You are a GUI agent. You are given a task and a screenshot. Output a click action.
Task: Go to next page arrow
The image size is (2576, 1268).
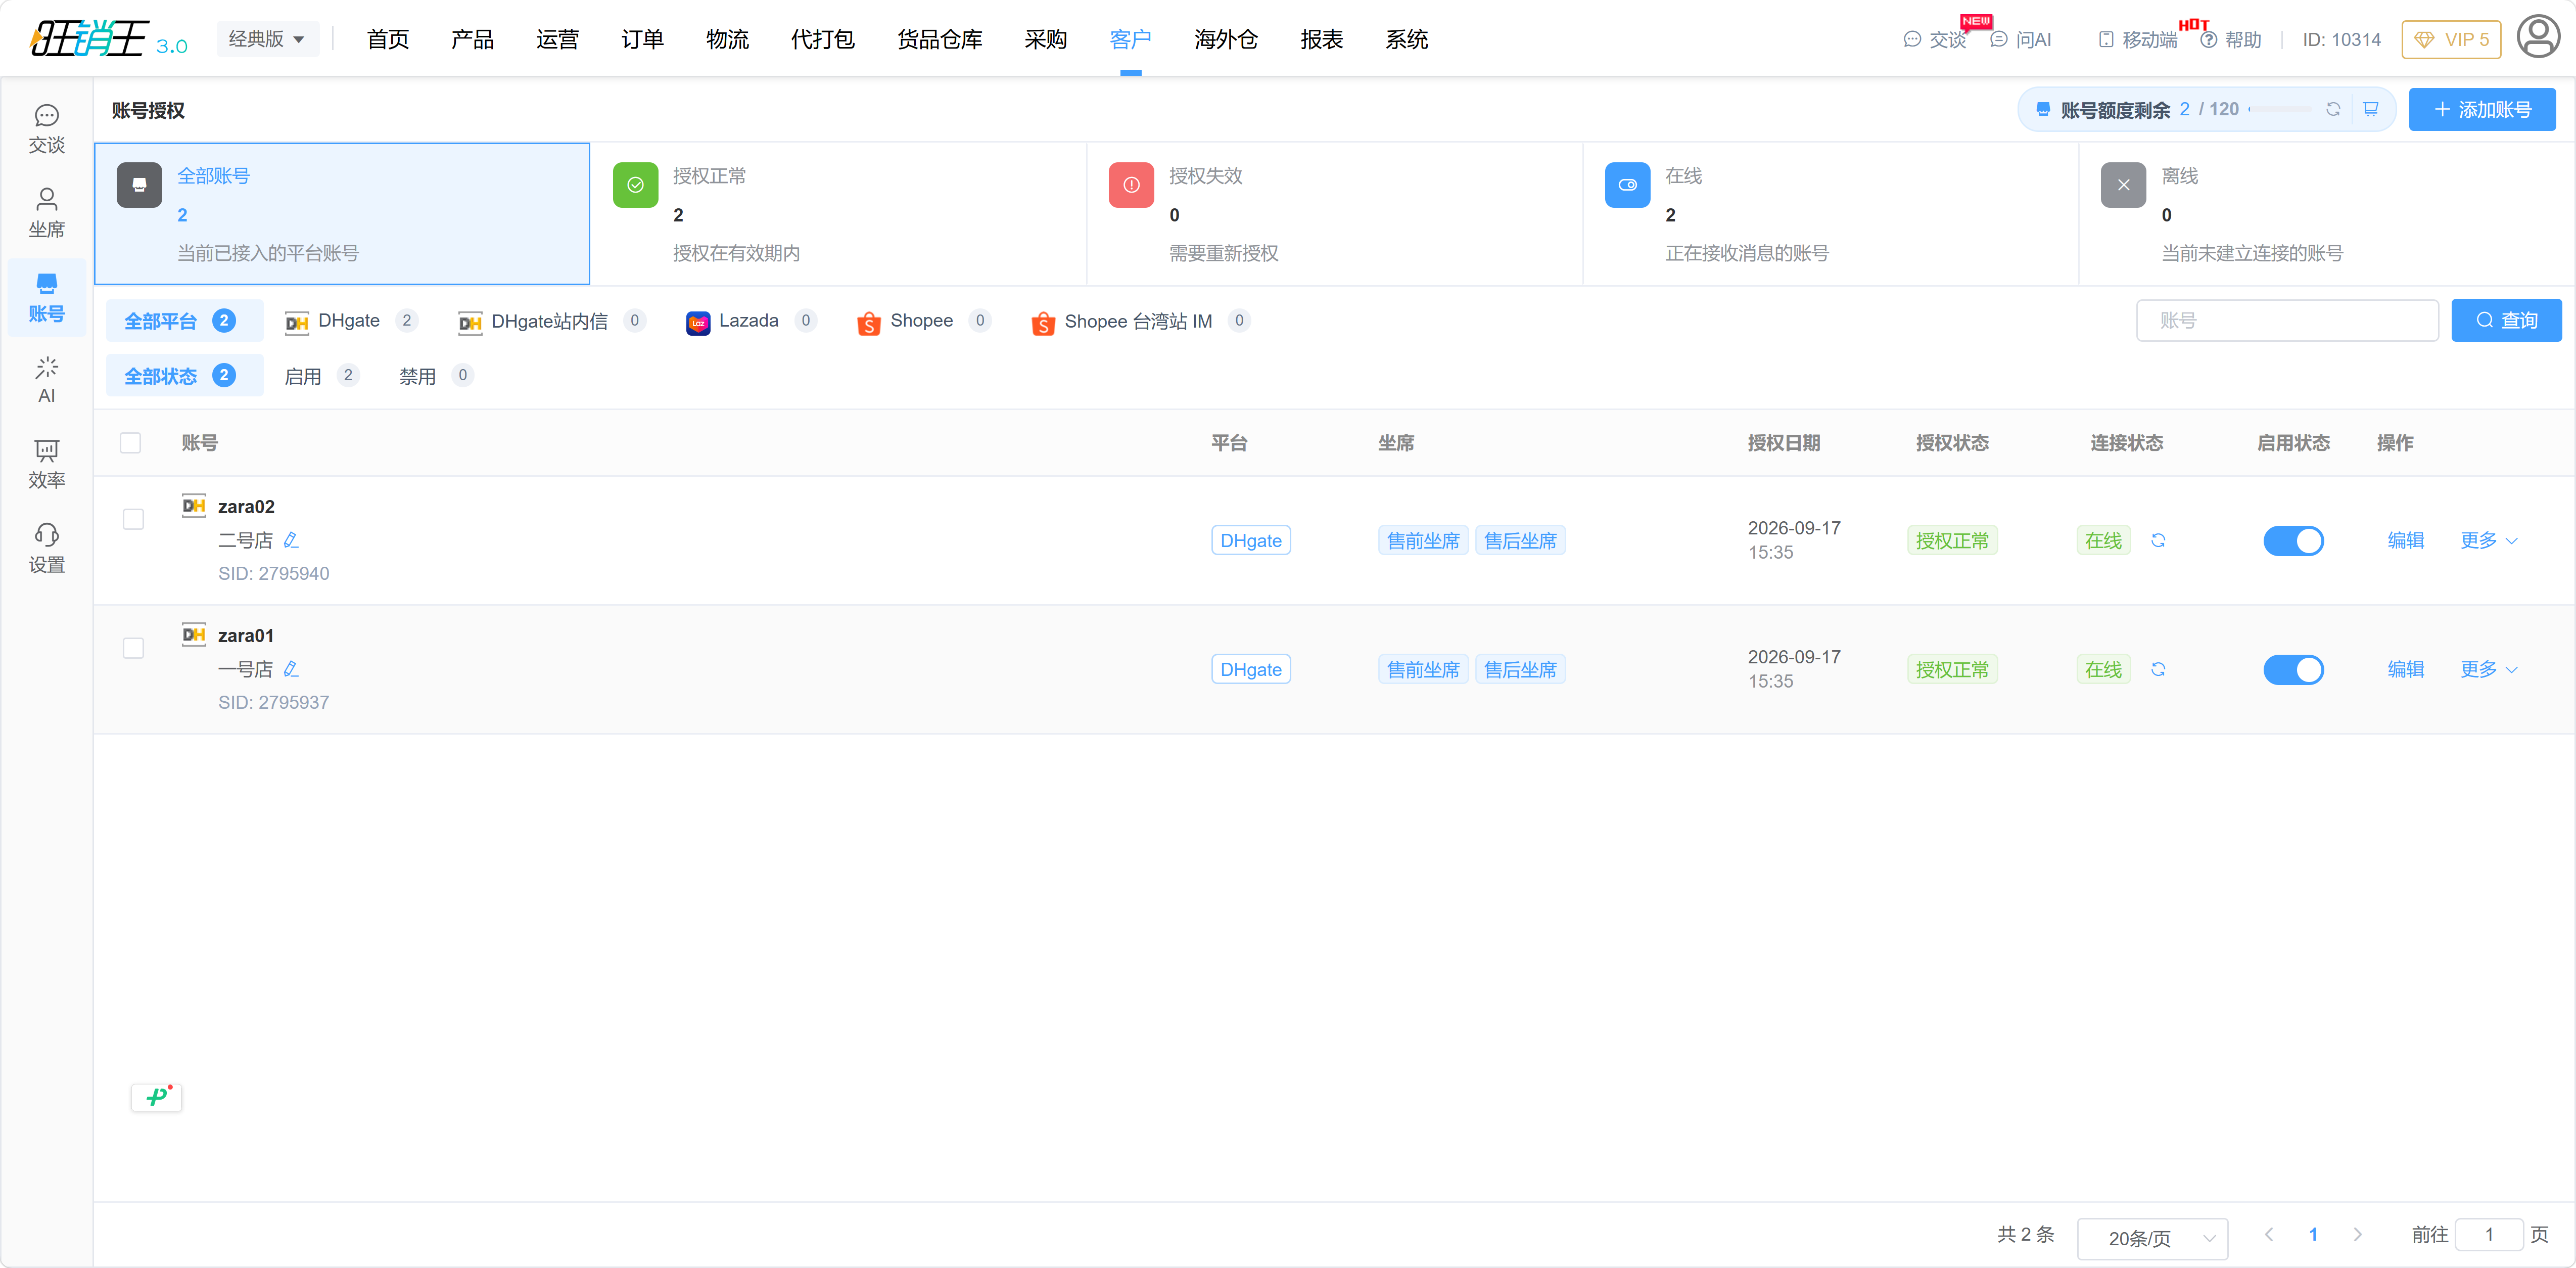2357,1235
